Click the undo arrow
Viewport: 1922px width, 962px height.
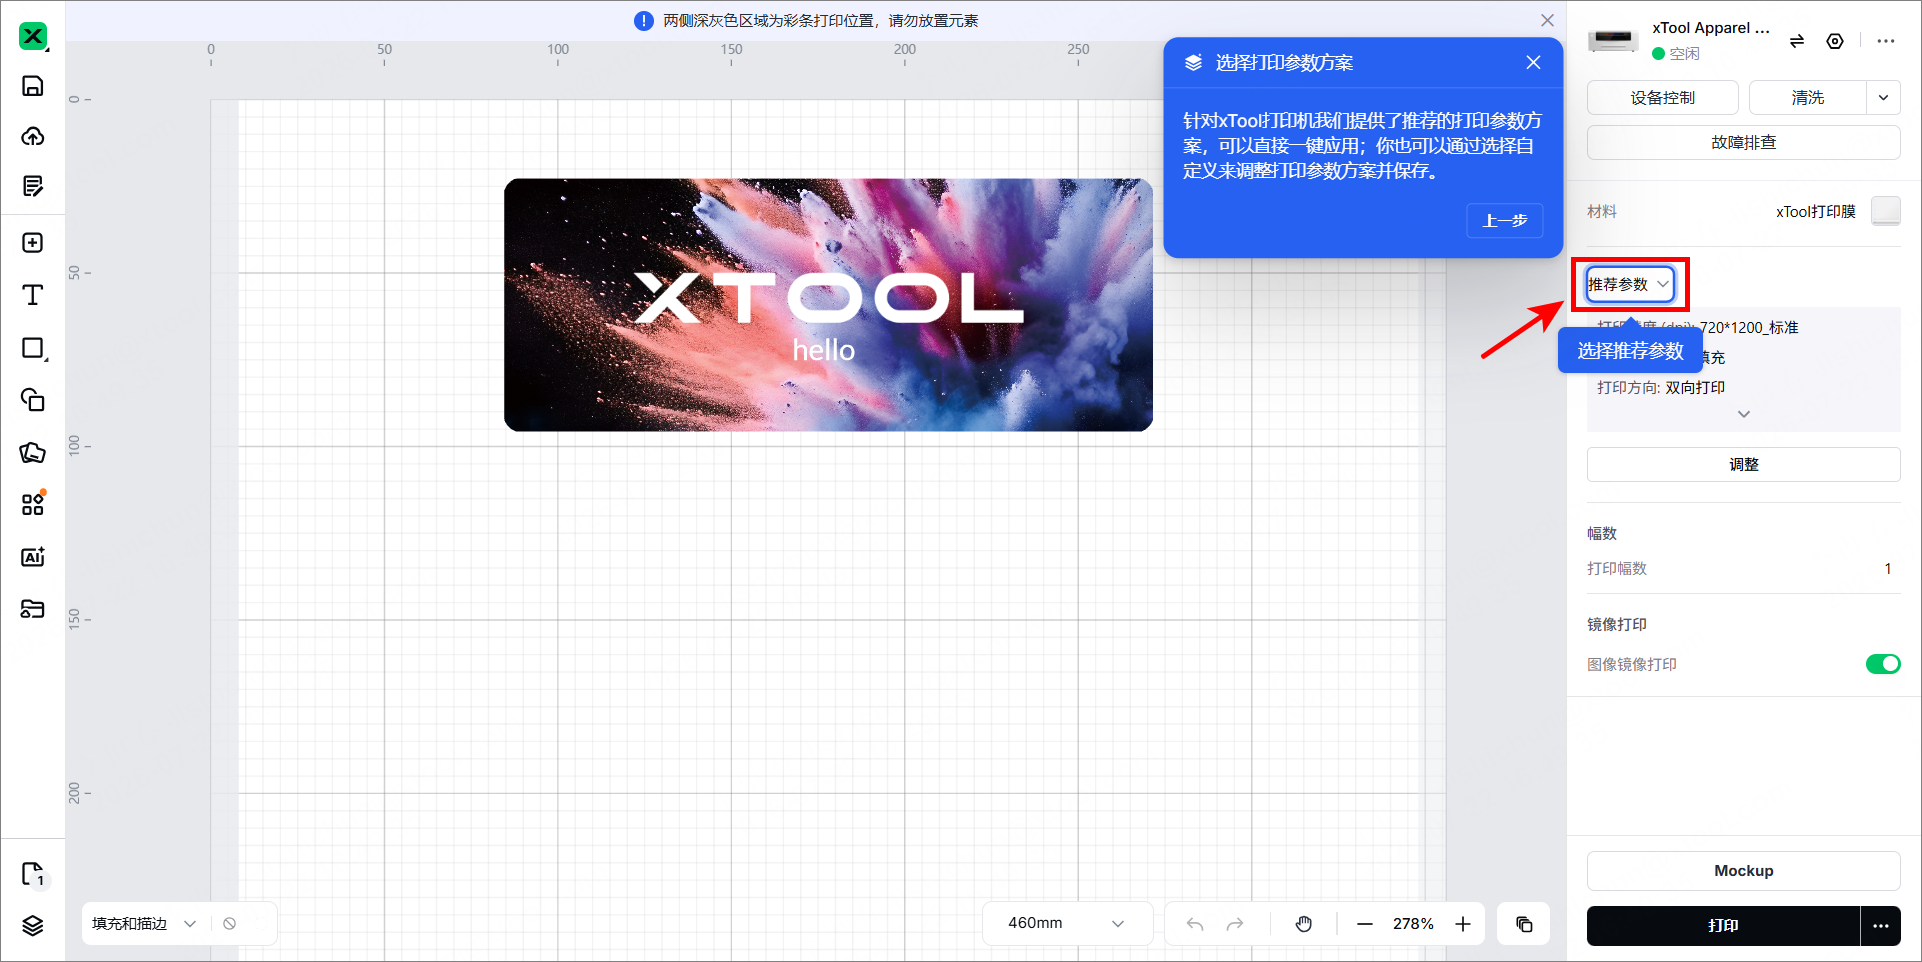coord(1195,924)
